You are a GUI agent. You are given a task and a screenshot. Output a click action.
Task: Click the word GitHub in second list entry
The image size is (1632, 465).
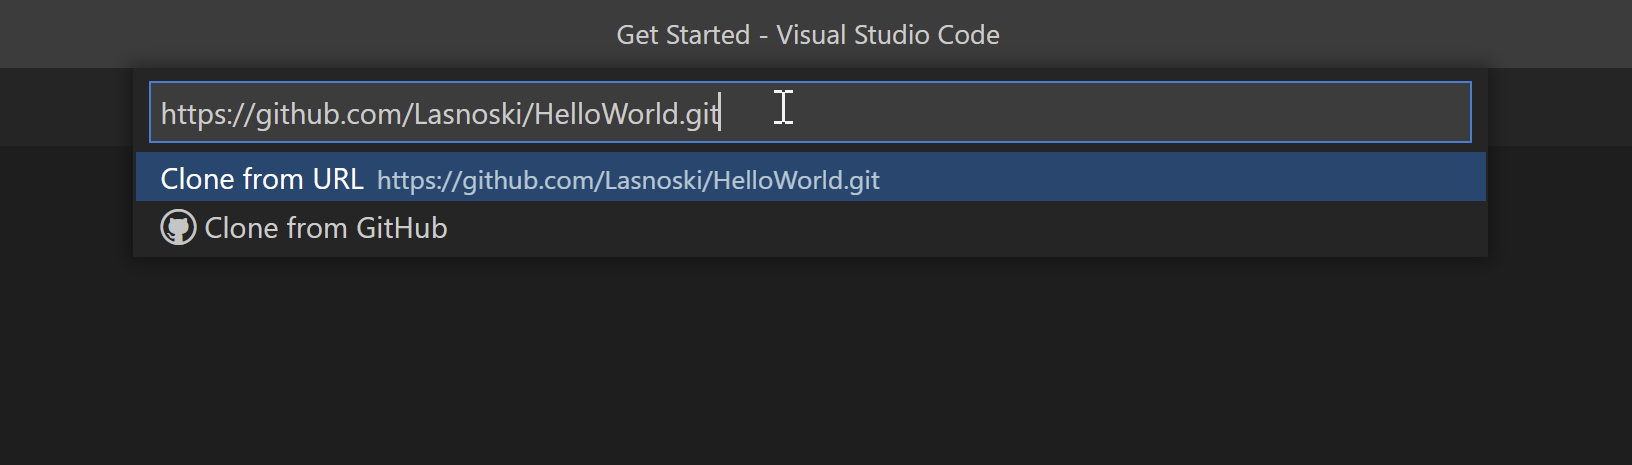coord(402,228)
